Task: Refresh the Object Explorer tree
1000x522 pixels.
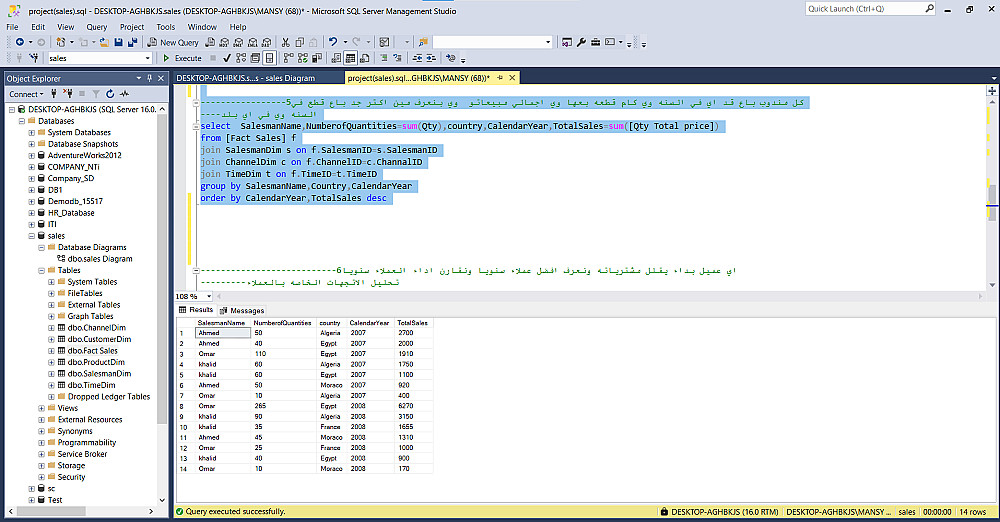Action: click(112, 94)
